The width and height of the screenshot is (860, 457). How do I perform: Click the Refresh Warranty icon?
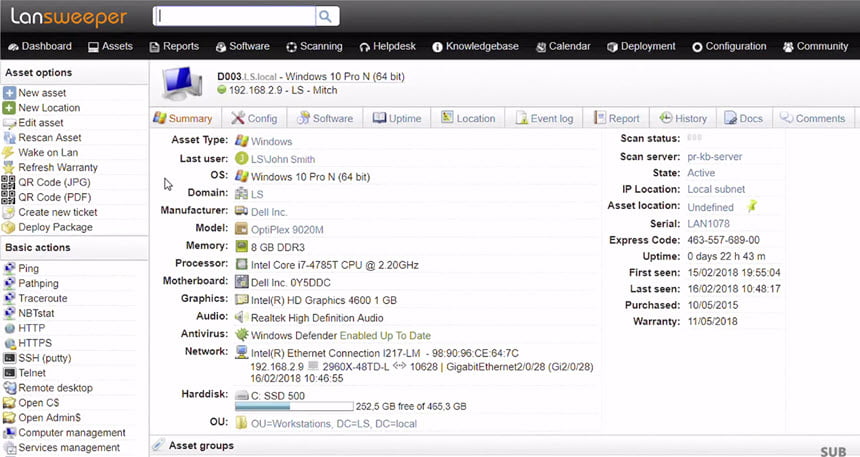click(x=9, y=167)
